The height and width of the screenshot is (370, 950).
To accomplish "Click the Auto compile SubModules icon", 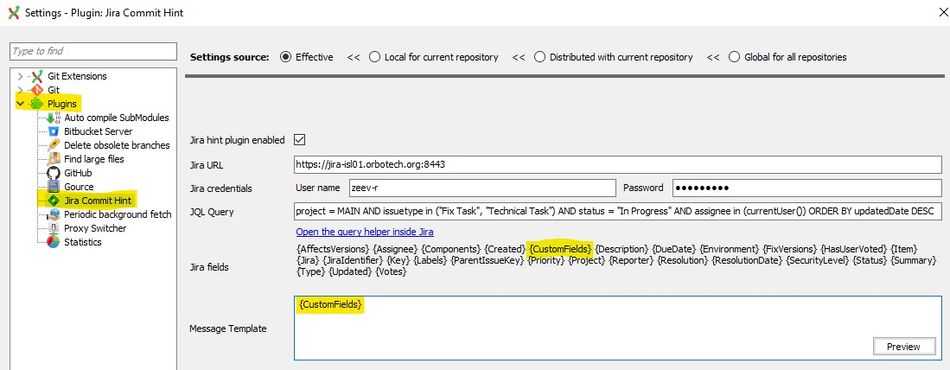I will pos(54,117).
